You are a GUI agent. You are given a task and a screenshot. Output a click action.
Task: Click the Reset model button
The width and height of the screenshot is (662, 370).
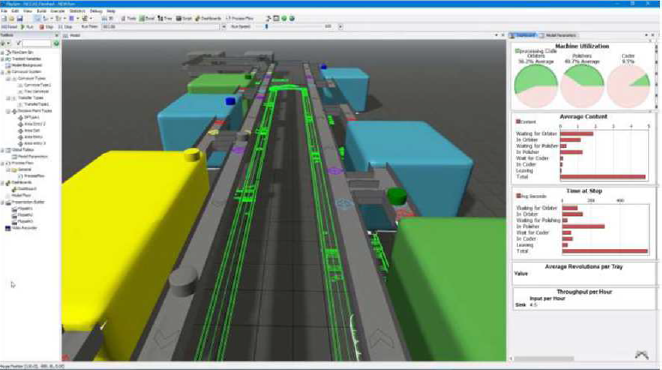coord(9,27)
